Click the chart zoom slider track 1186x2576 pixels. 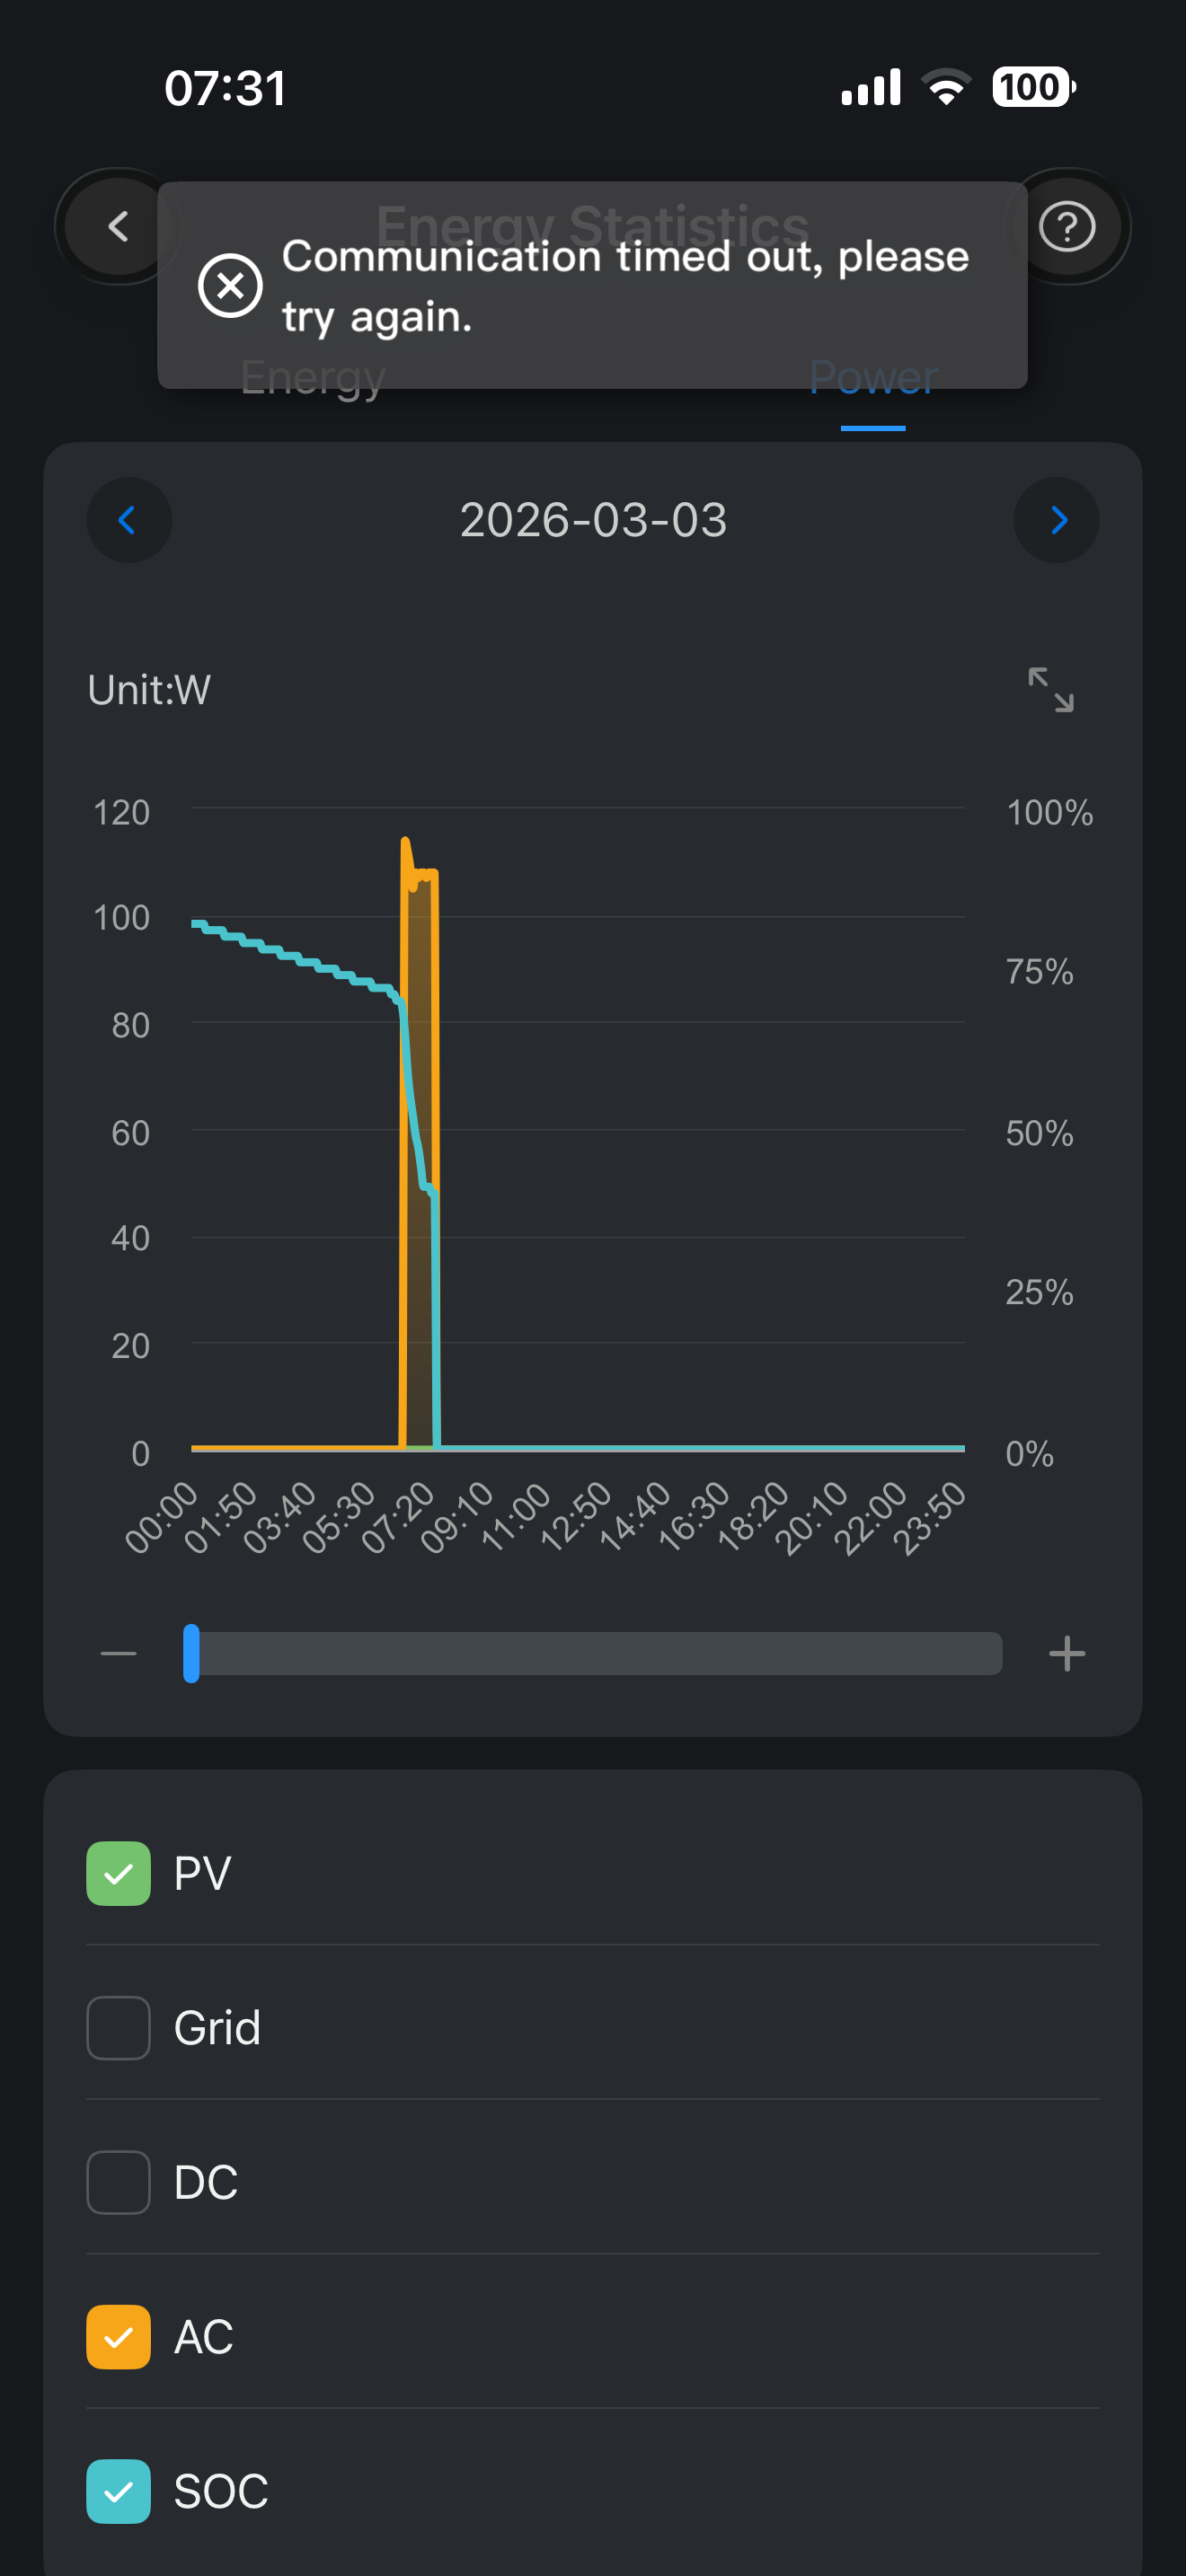600,1653
